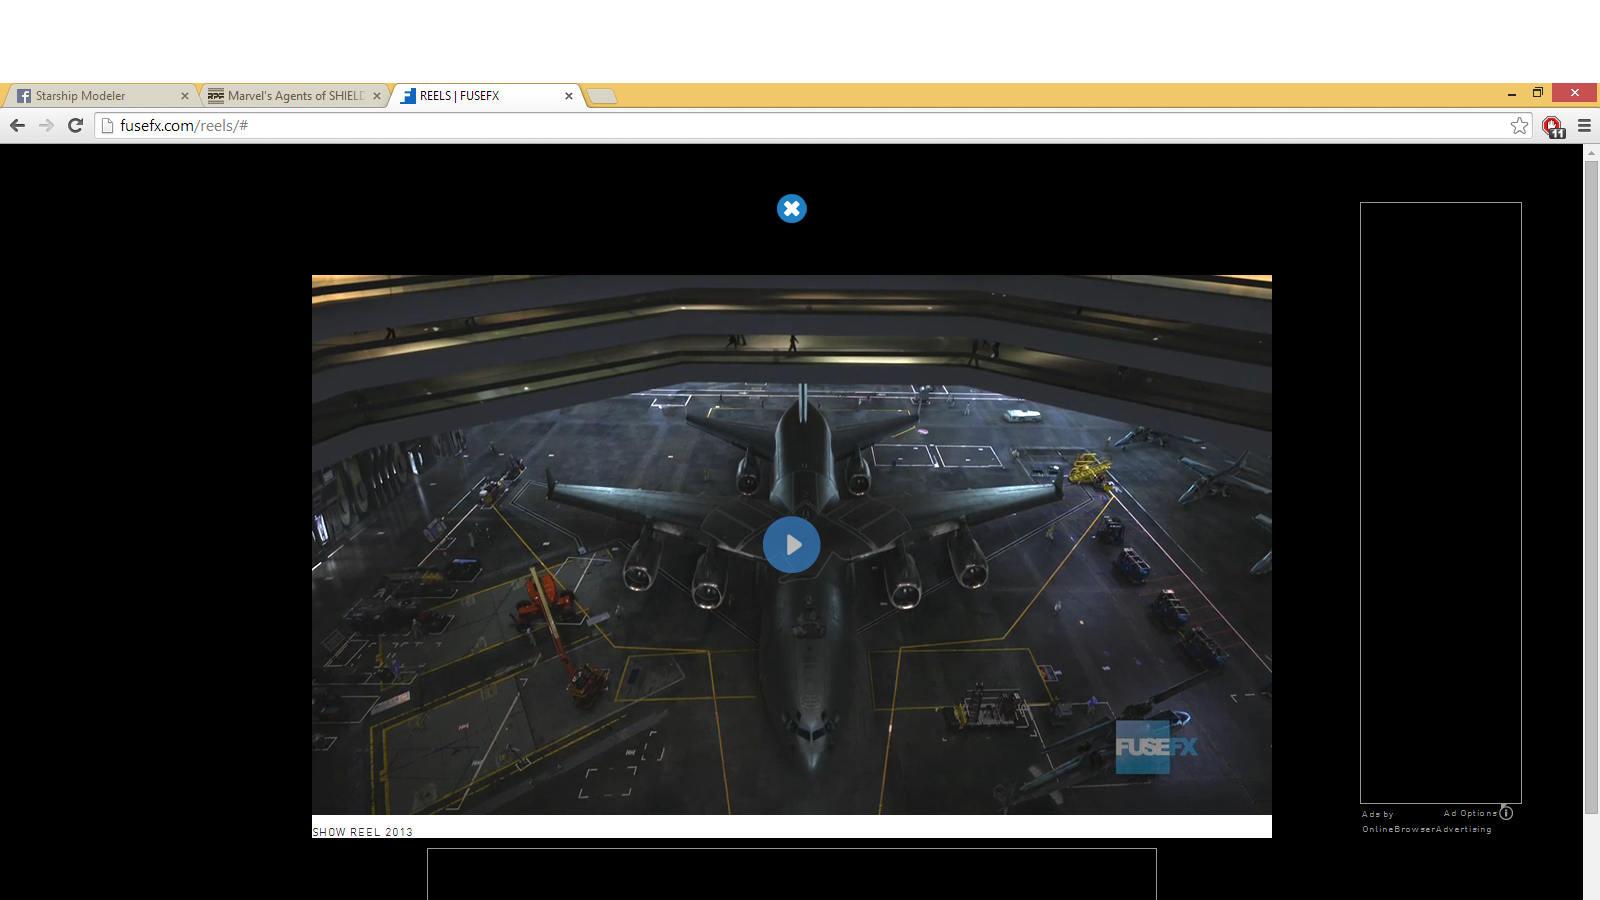Bookmark this page with the star icon
1600x900 pixels.
click(x=1519, y=125)
